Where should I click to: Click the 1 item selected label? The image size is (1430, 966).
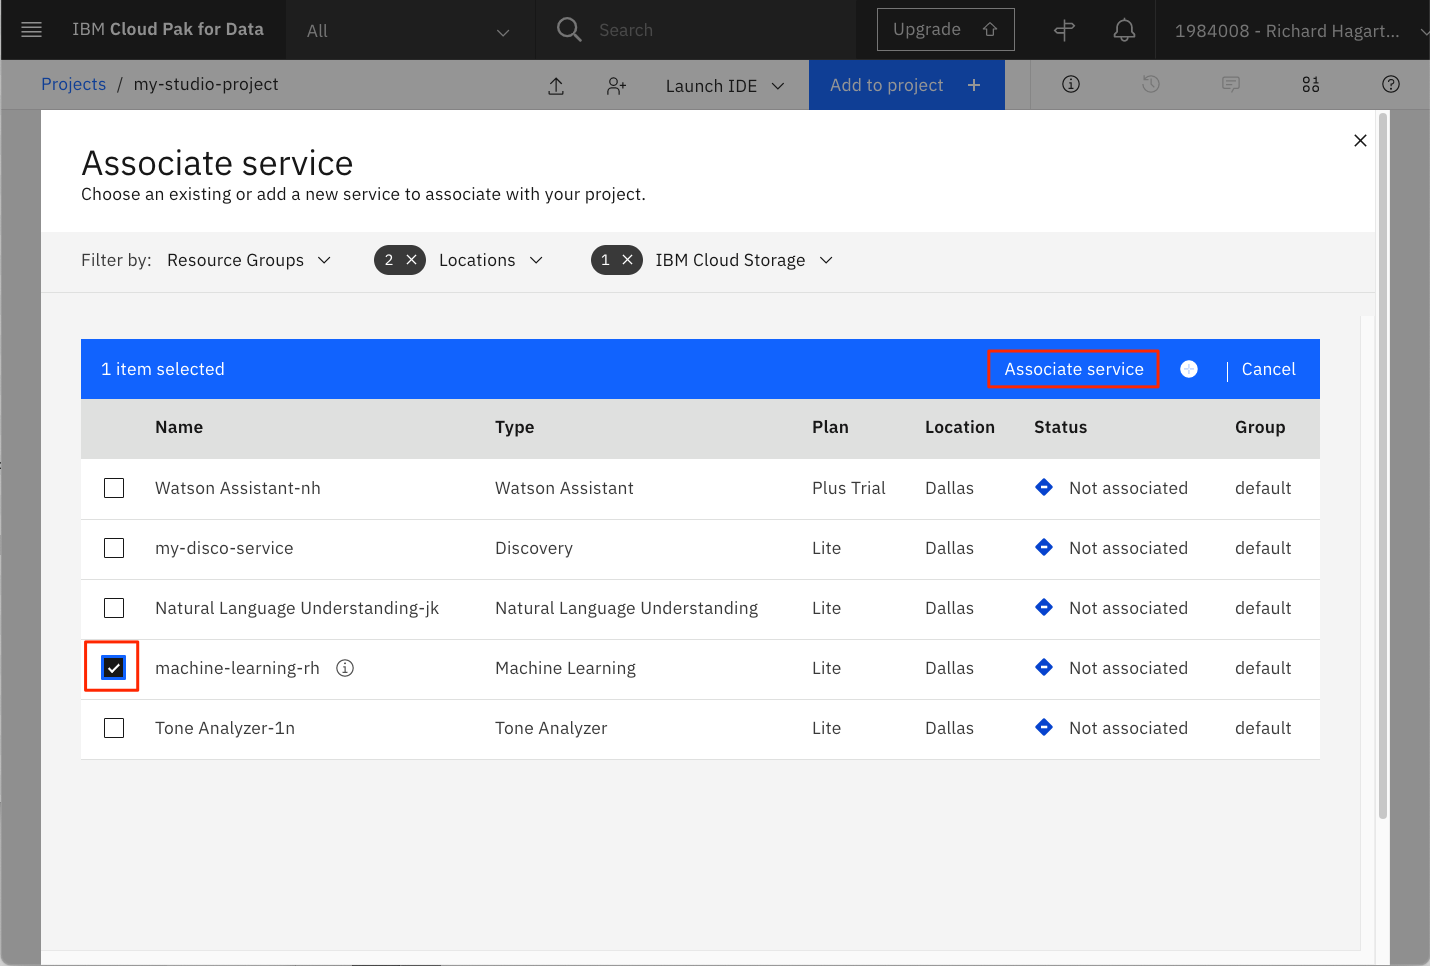(x=163, y=369)
